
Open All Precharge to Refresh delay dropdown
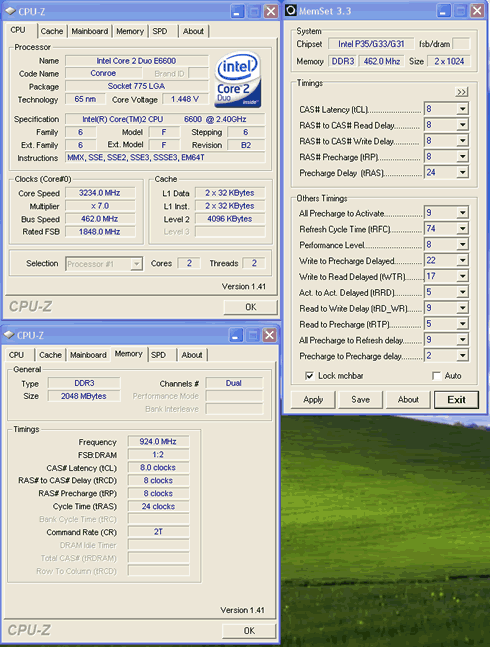(462, 340)
